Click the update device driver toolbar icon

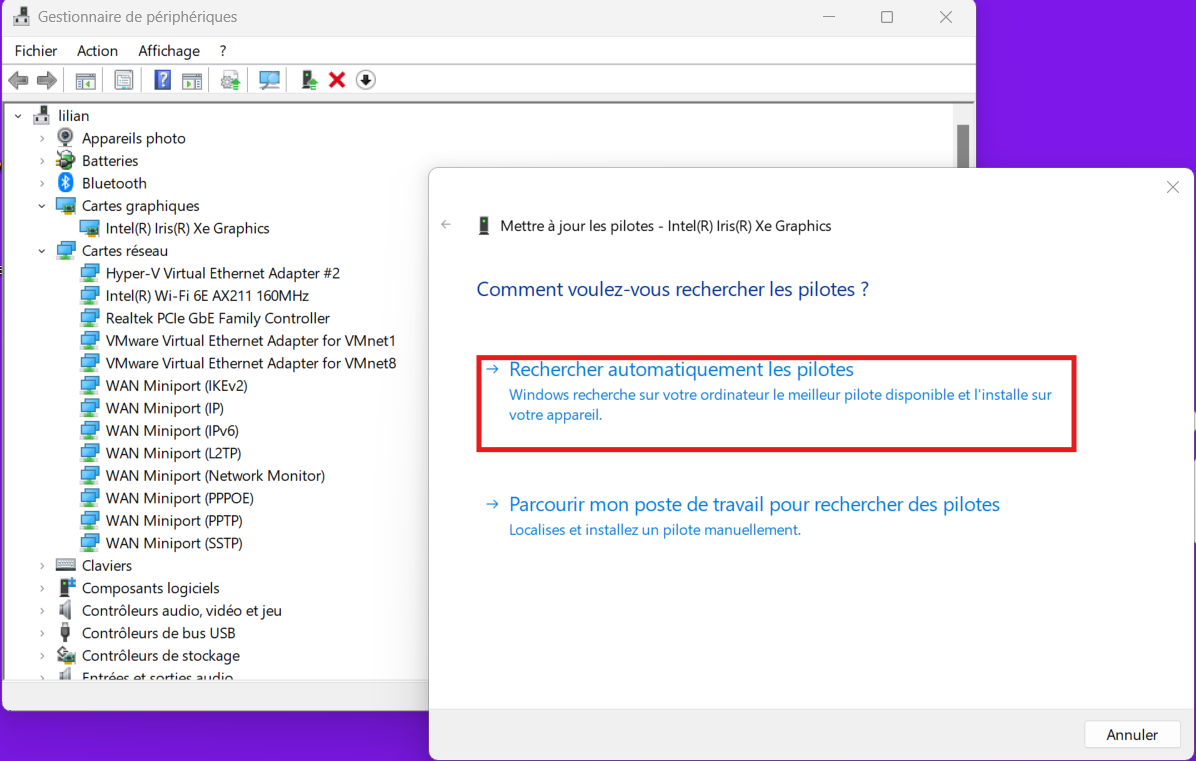(309, 80)
